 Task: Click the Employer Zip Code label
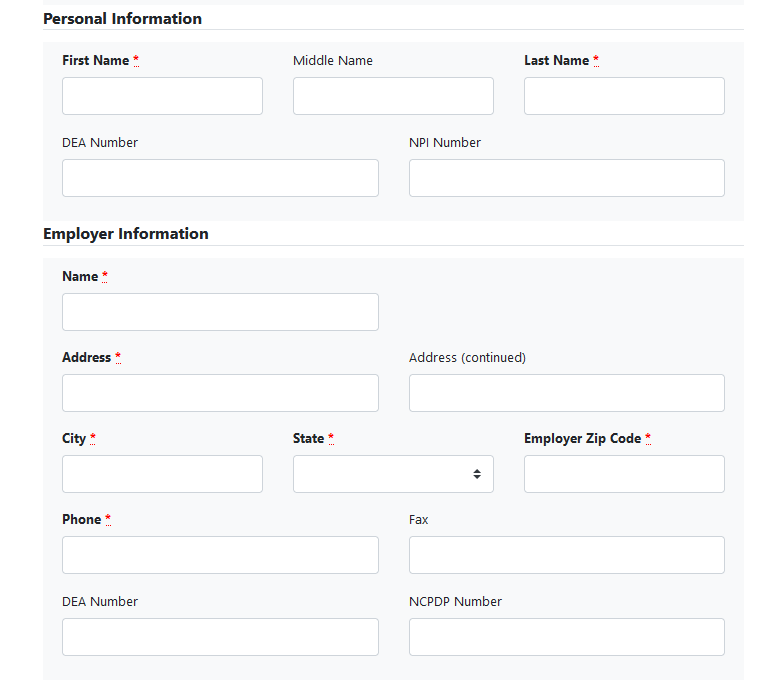pos(582,439)
